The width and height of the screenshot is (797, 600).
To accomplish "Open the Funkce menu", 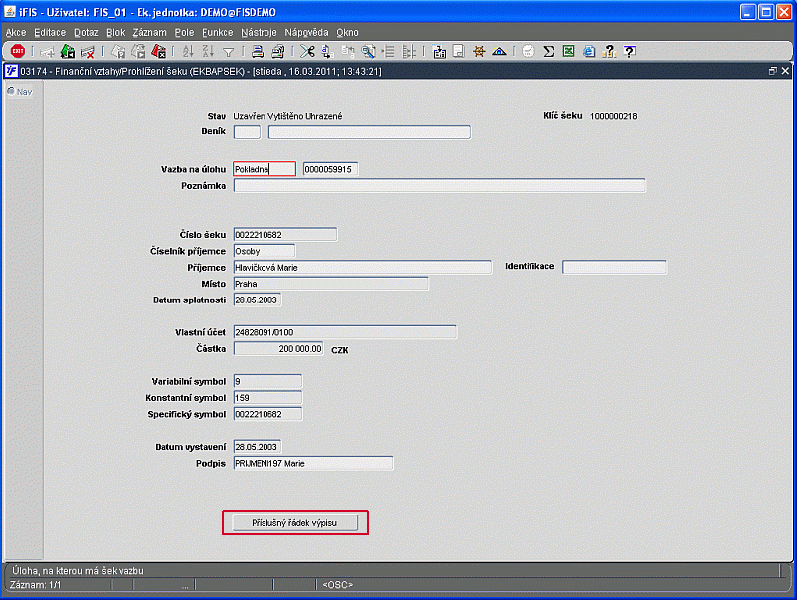I will [218, 33].
